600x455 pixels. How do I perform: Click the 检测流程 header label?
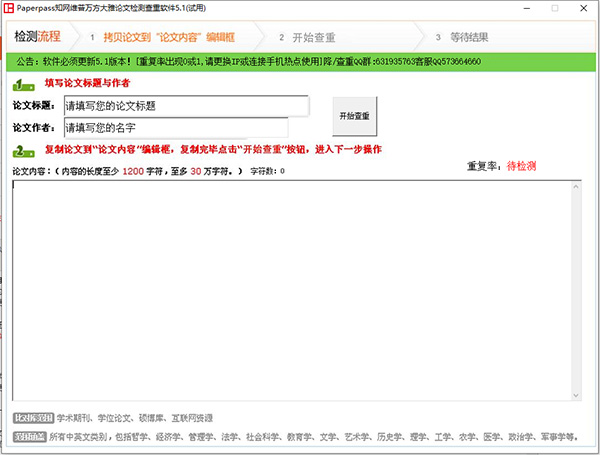38,36
